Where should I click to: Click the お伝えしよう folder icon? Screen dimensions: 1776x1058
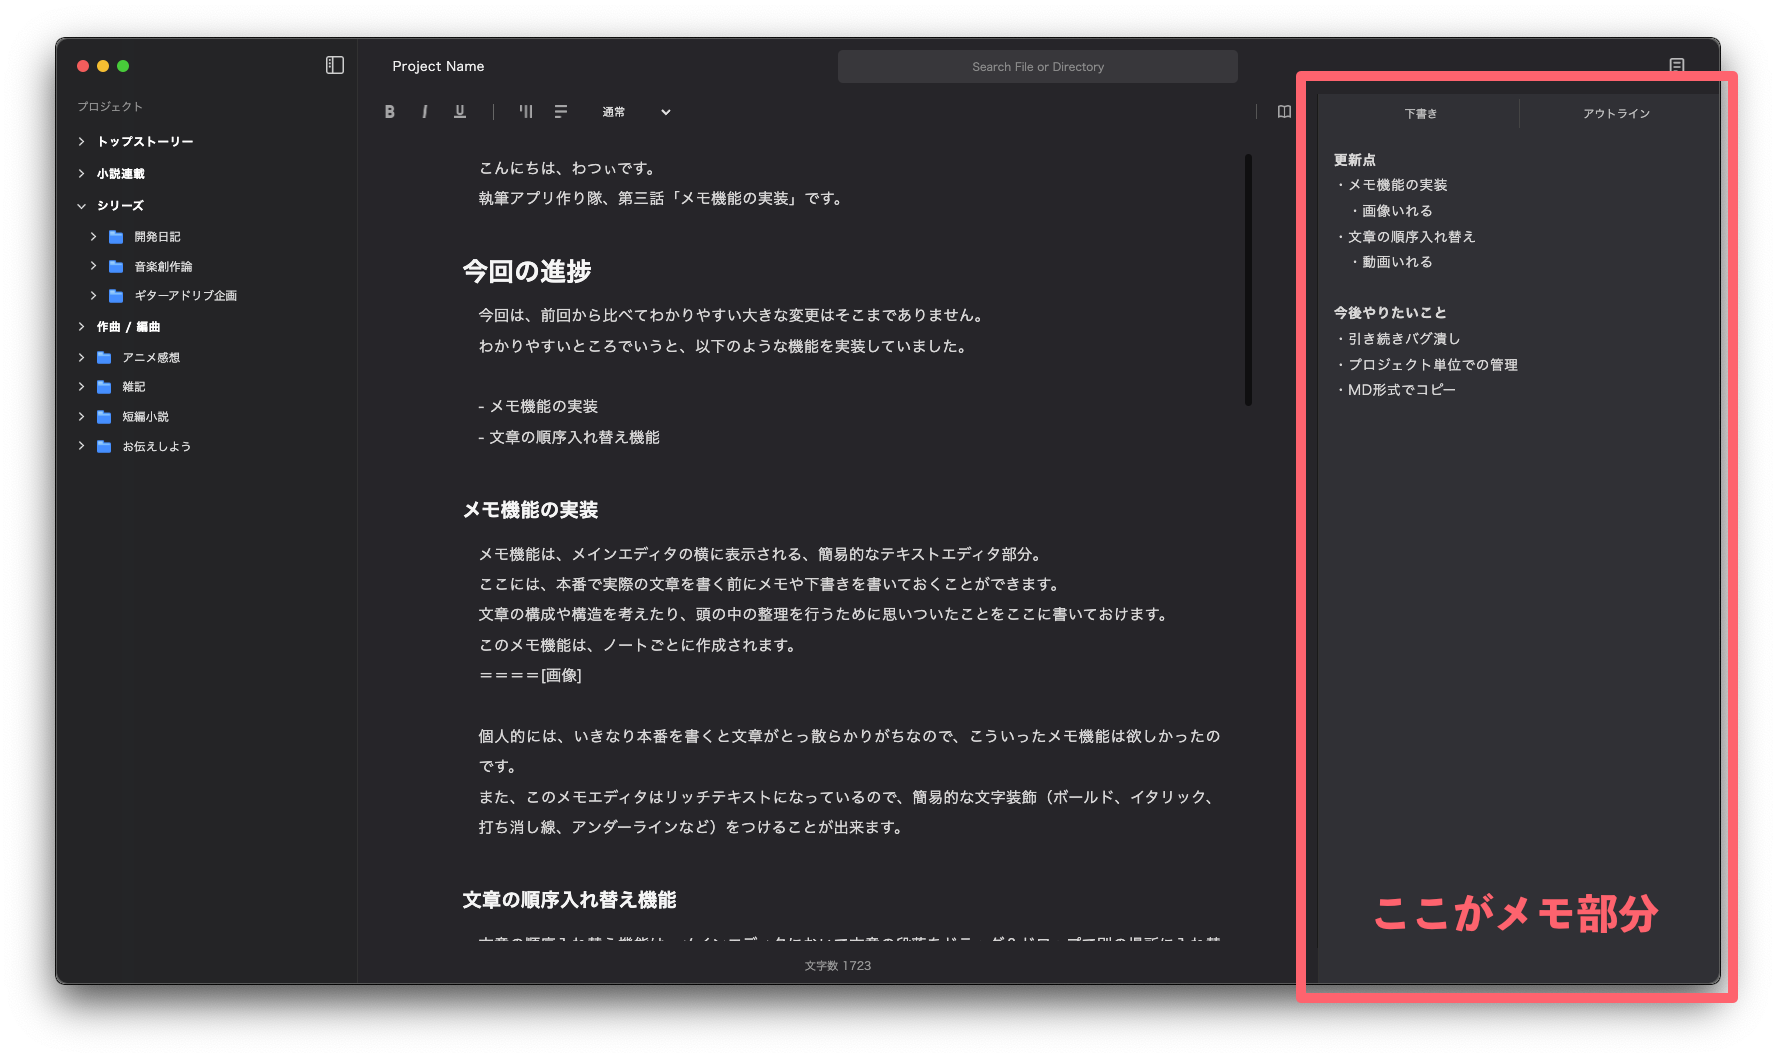tap(104, 446)
